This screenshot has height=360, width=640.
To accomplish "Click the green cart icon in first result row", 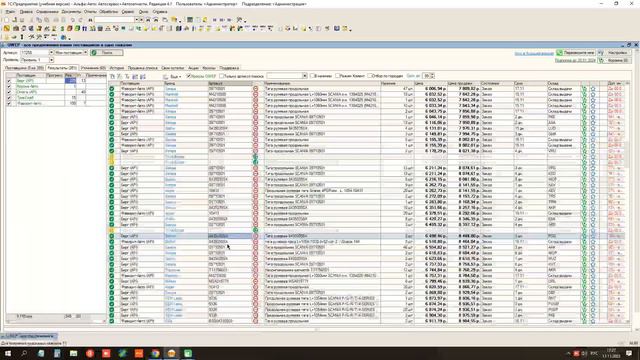I will click(584, 89).
